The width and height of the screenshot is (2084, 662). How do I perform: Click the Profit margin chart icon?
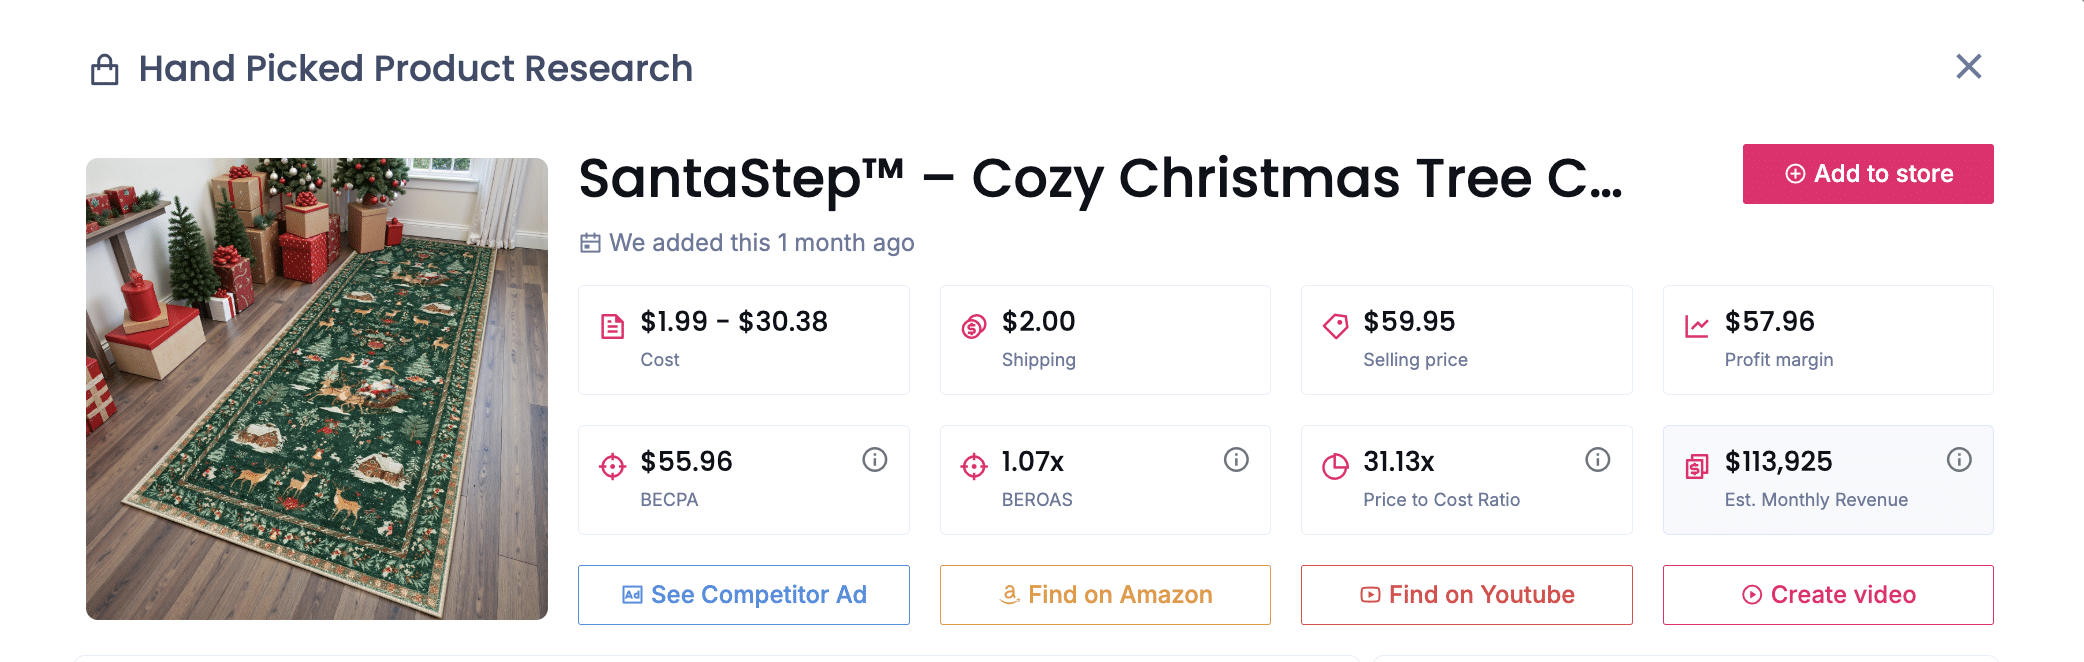pyautogui.click(x=1697, y=326)
